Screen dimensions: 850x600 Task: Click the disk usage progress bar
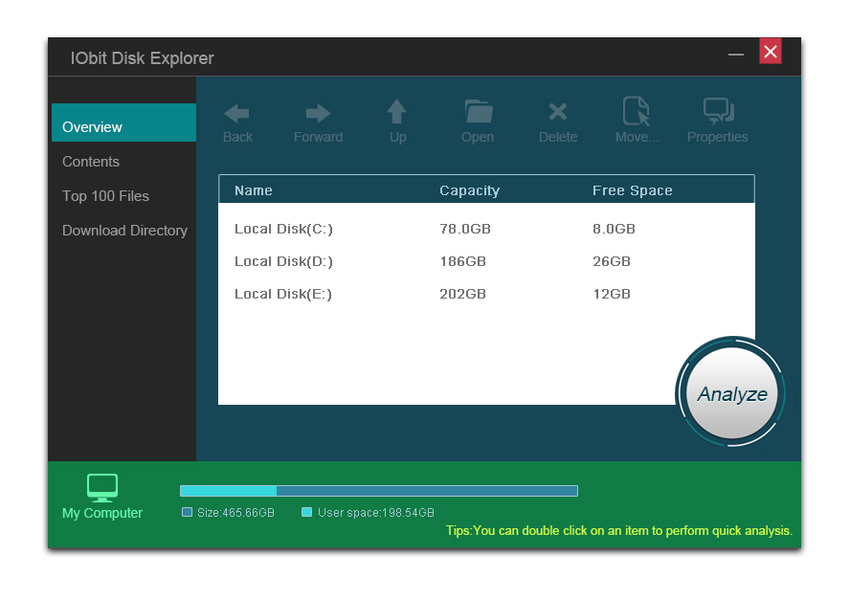[378, 491]
